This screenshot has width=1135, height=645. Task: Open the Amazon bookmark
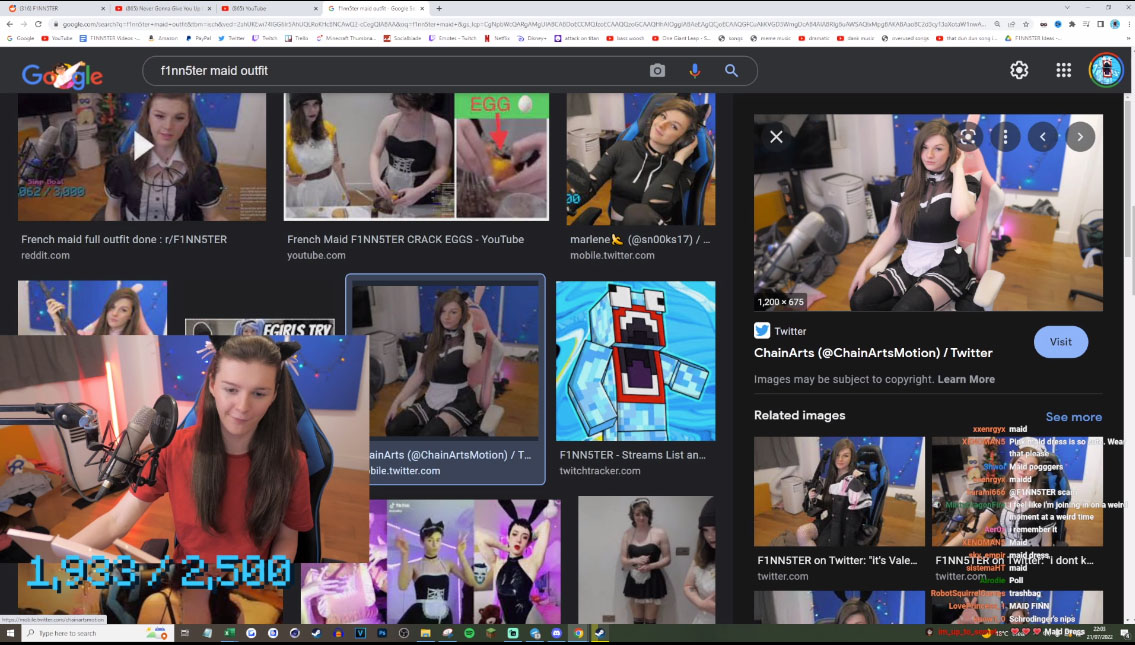point(163,38)
